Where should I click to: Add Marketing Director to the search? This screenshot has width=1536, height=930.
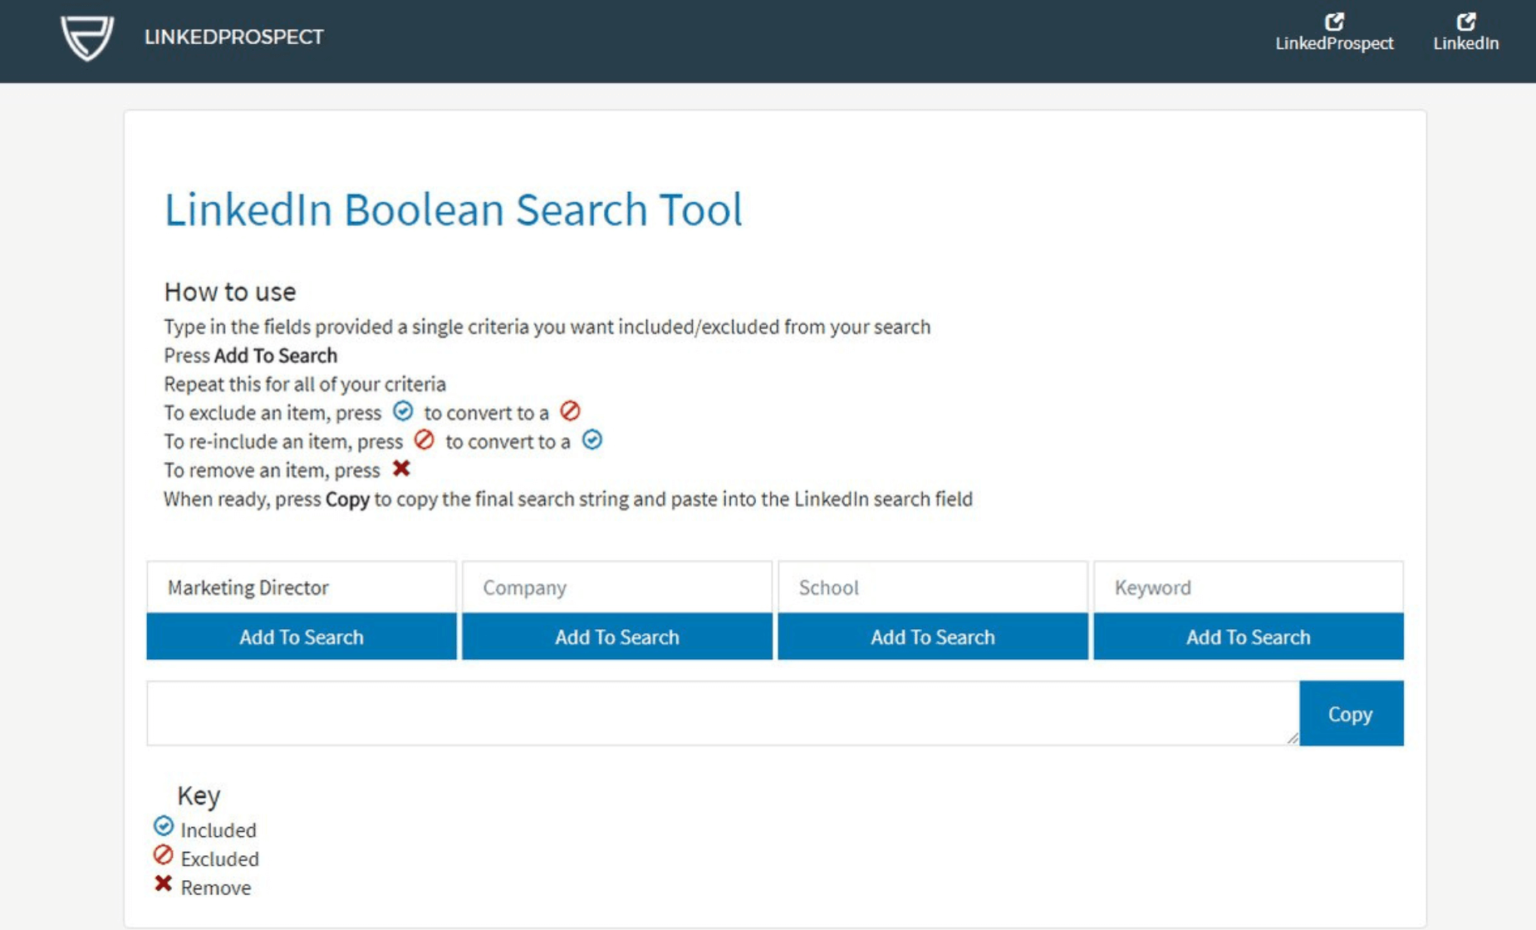click(x=300, y=637)
